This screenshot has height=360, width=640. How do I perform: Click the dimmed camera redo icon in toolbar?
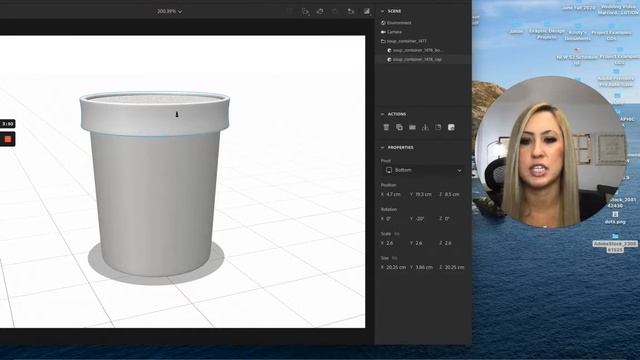click(336, 11)
